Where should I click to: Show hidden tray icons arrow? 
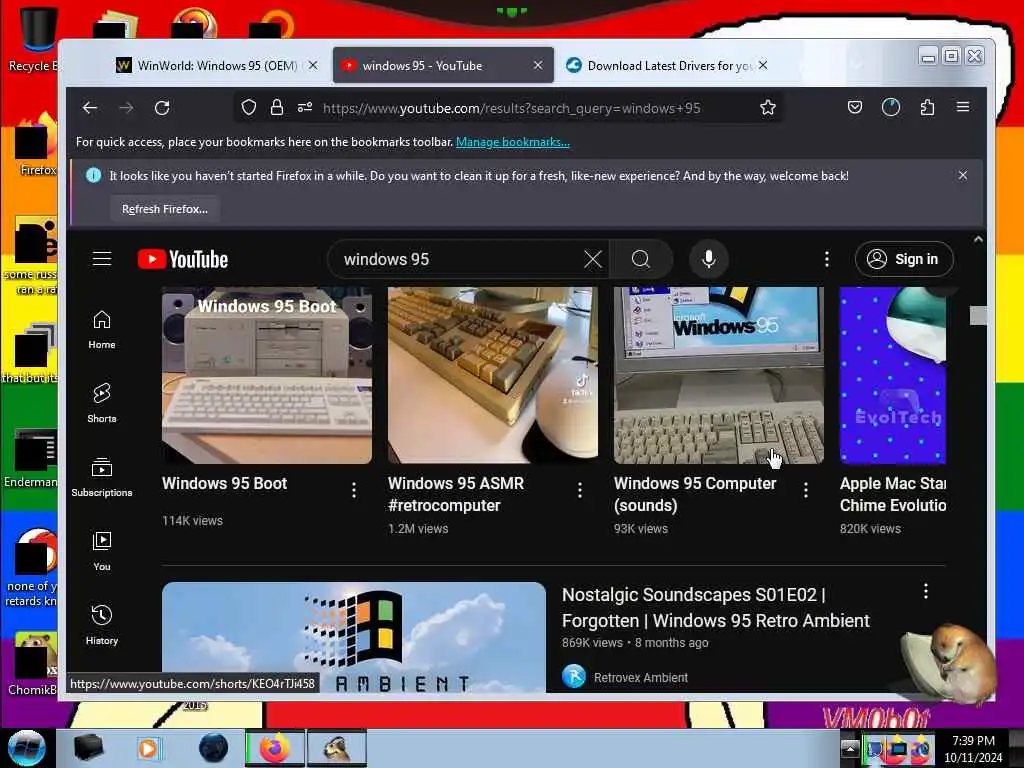coord(850,749)
